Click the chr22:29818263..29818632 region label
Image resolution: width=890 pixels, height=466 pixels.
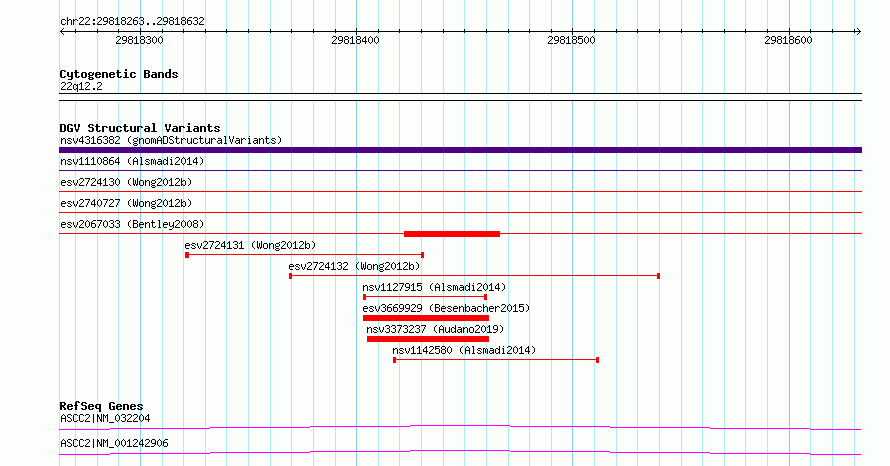(132, 22)
